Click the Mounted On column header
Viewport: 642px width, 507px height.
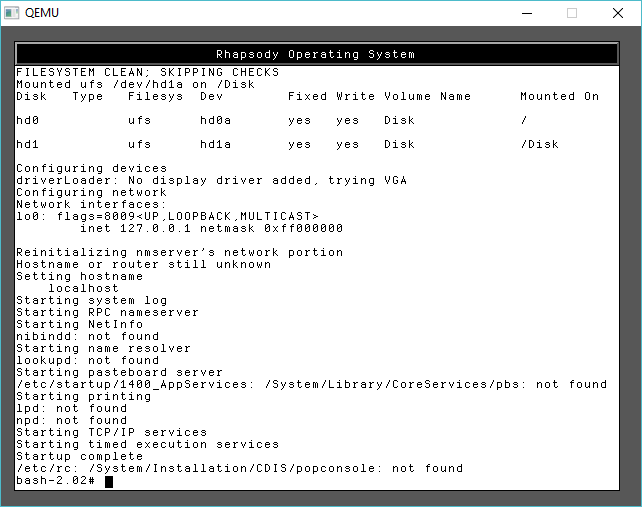(x=559, y=96)
